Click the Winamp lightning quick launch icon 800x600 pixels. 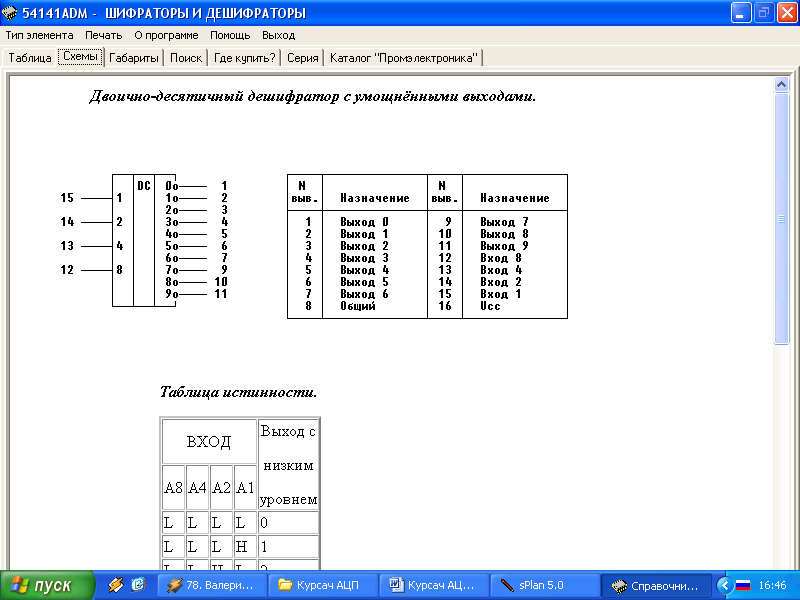click(116, 585)
